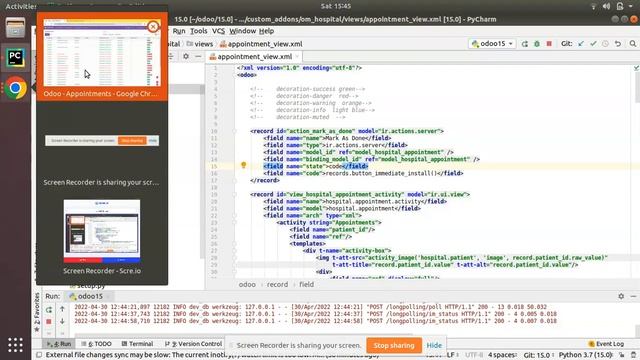Open the 4 spaces indentation selector

502,355
